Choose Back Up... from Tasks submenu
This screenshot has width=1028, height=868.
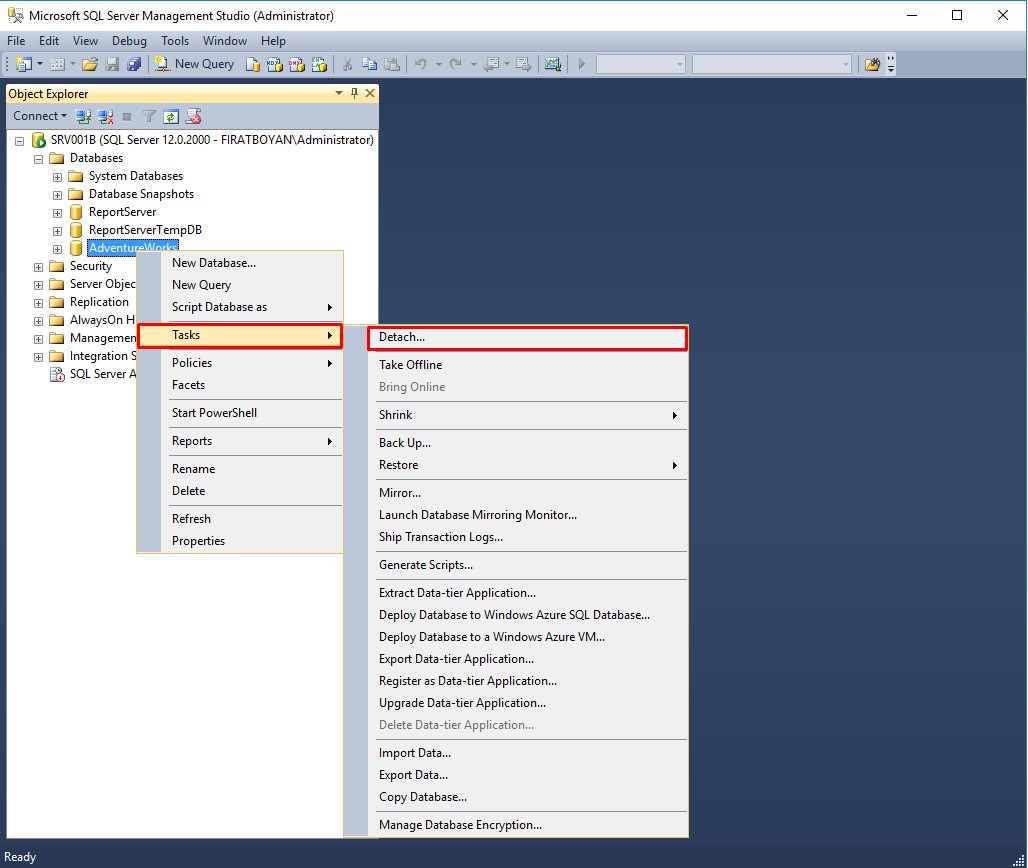coord(528,443)
